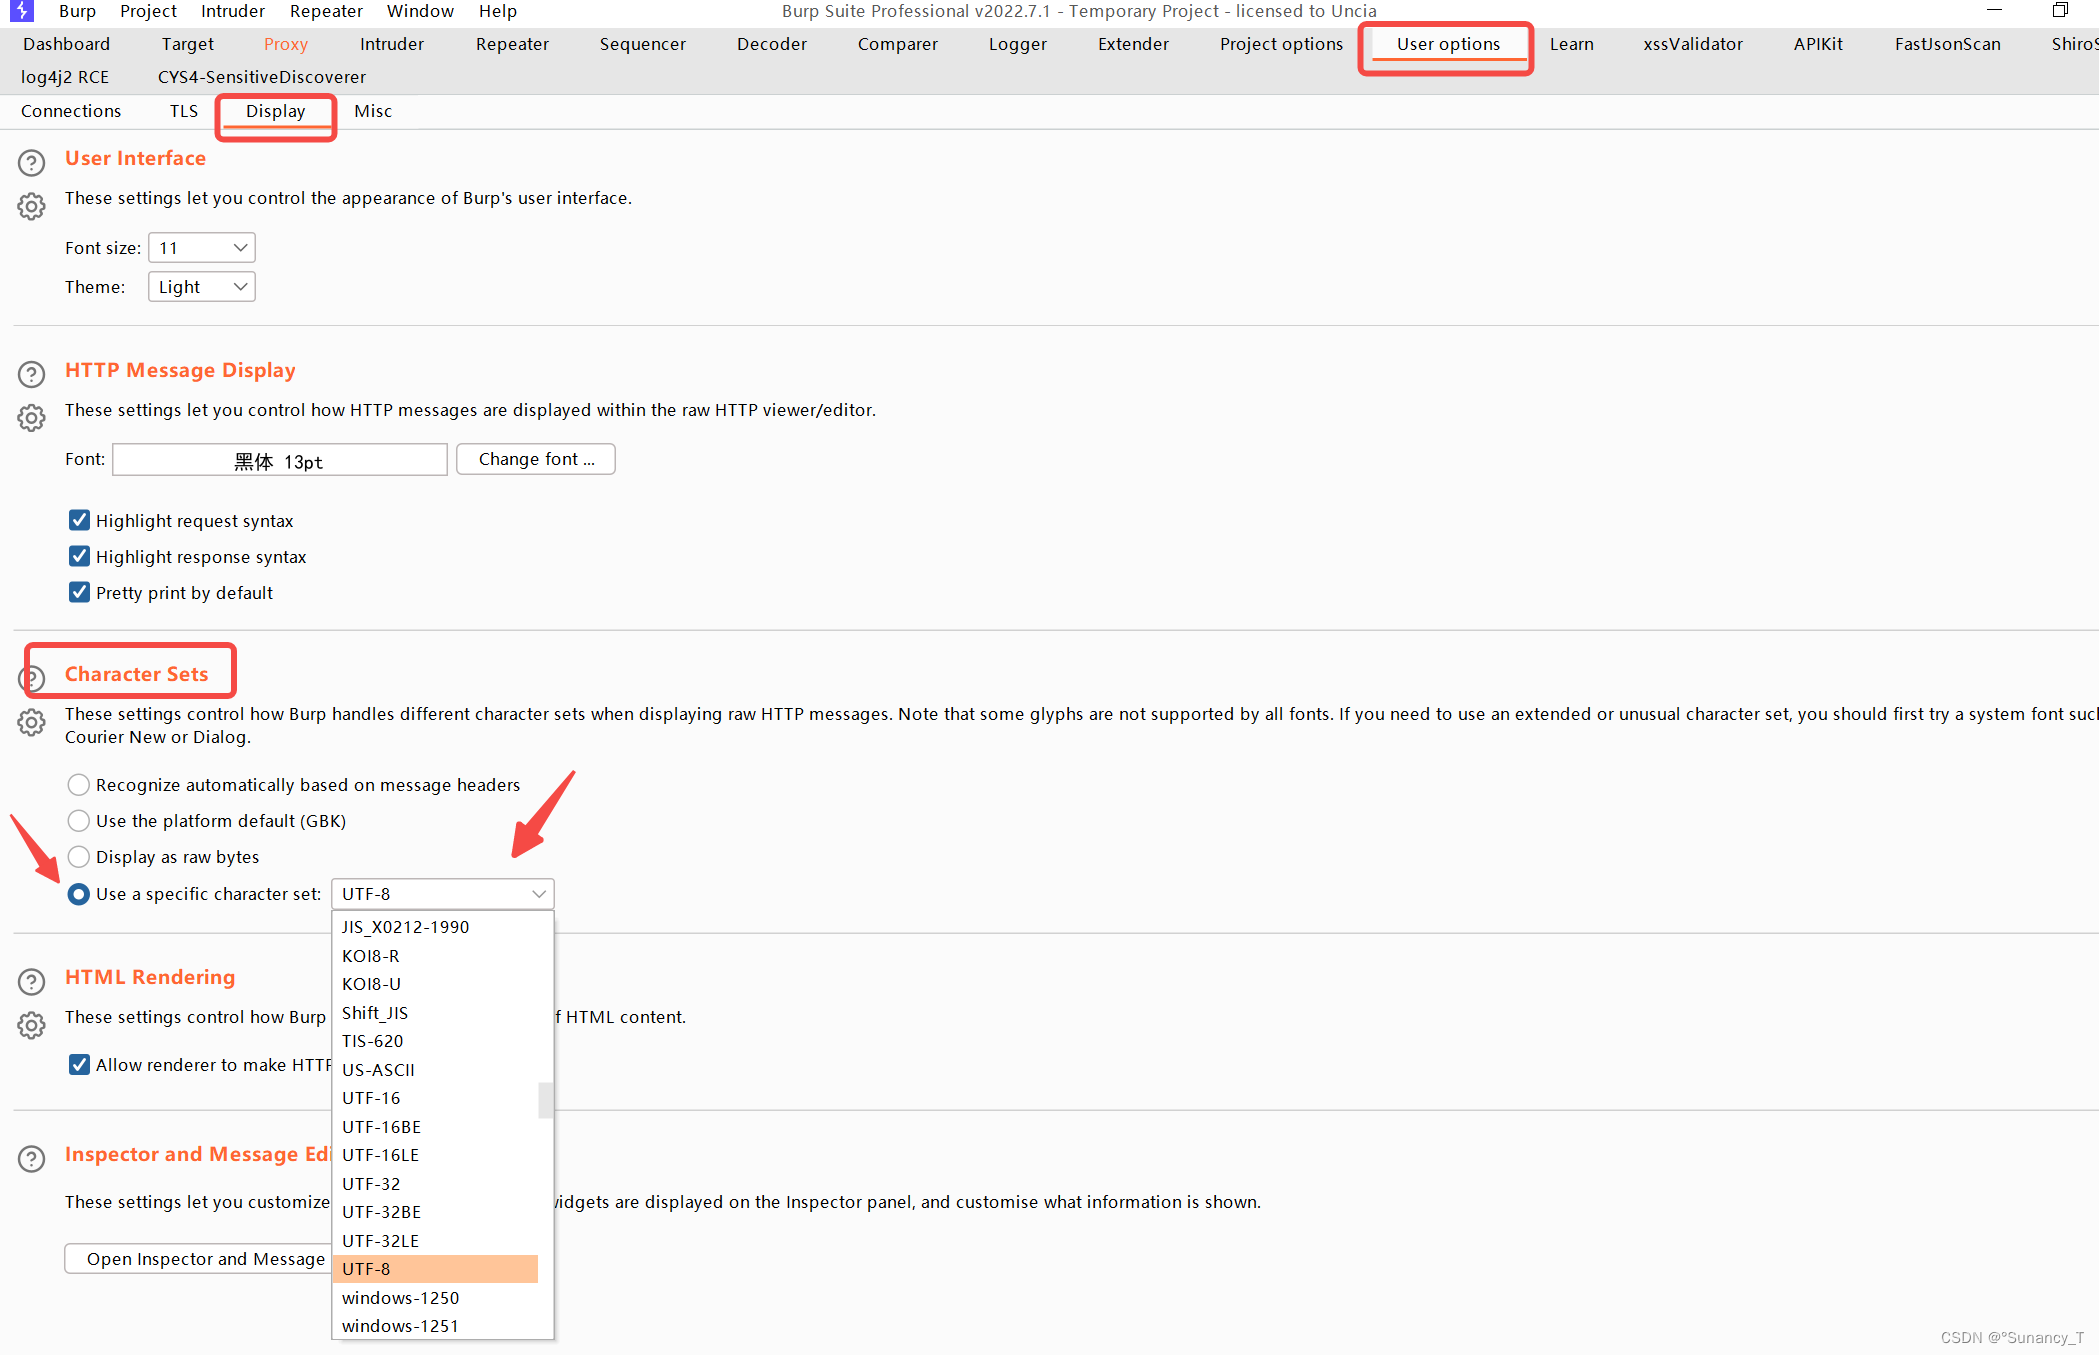Screen dimensions: 2099x1355
Task: Open the Font size dropdown
Action: point(202,247)
